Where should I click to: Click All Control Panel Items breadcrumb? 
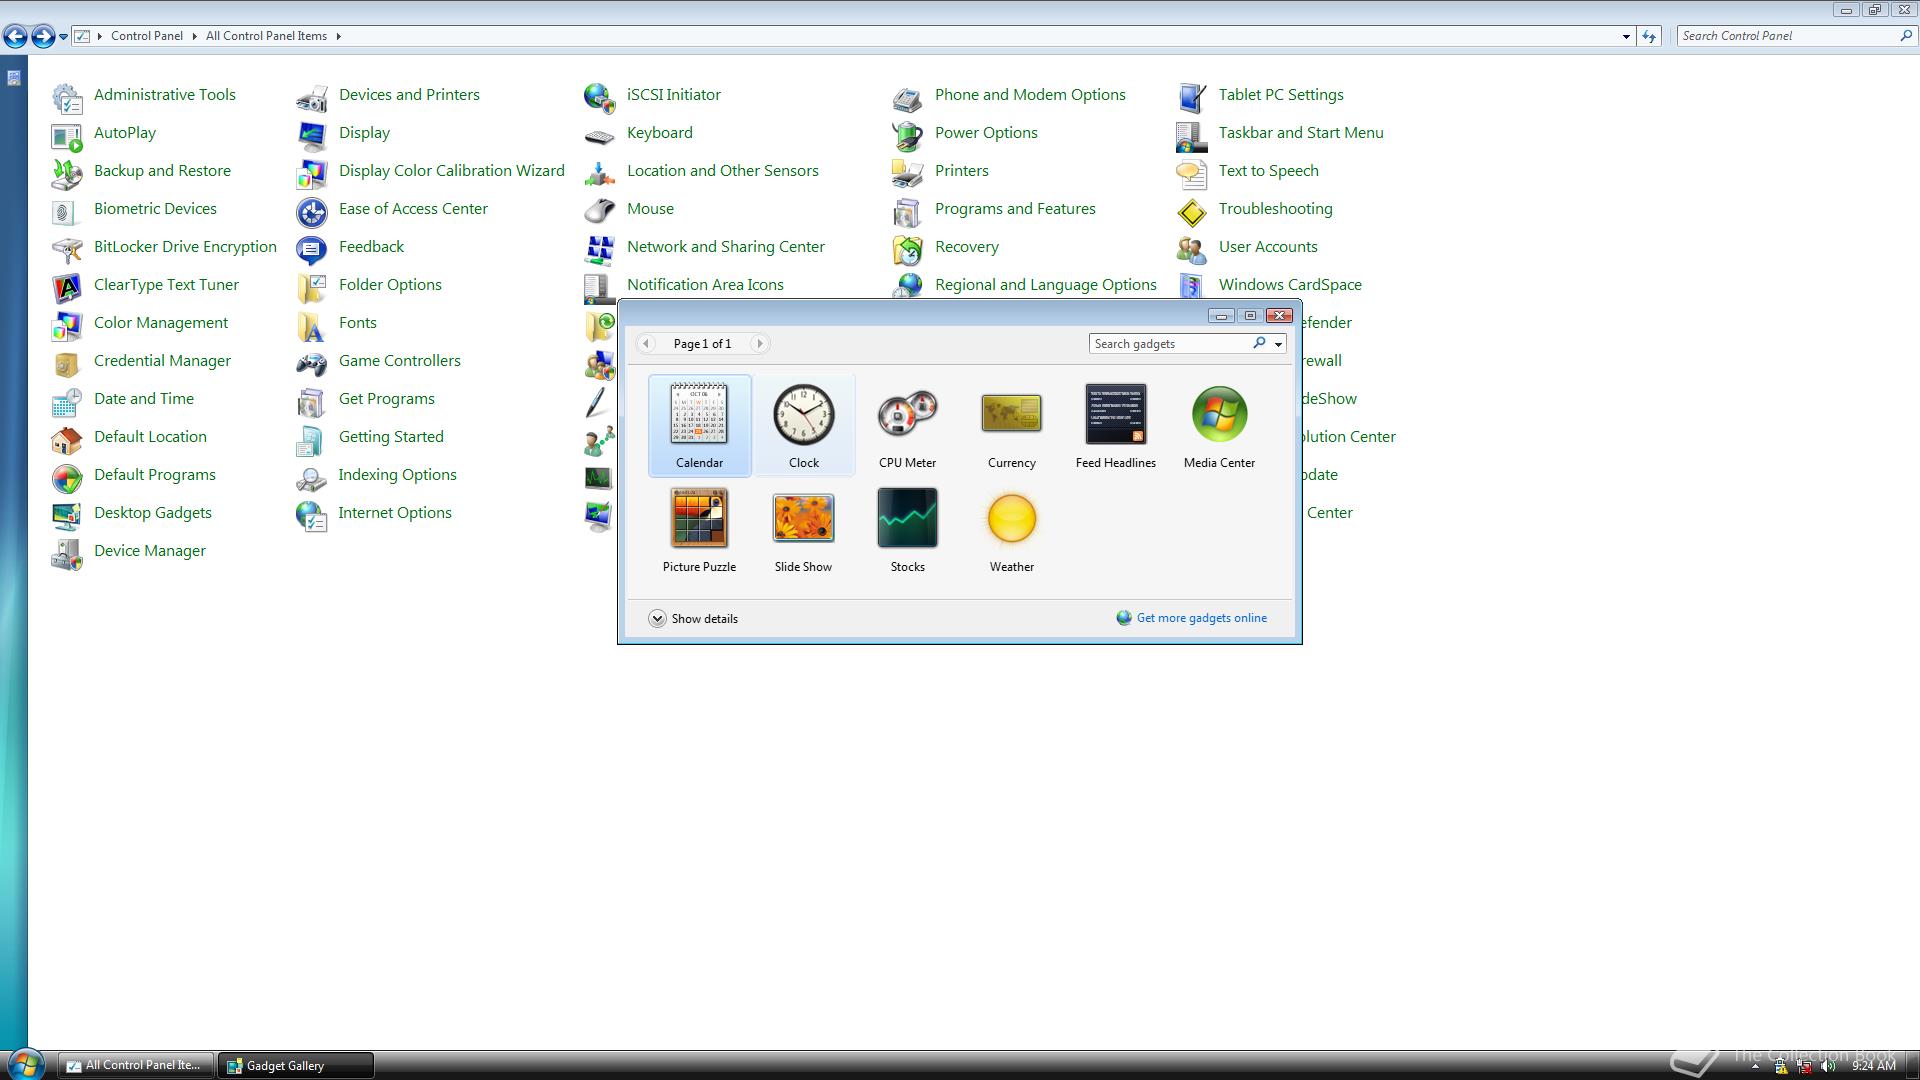point(266,36)
